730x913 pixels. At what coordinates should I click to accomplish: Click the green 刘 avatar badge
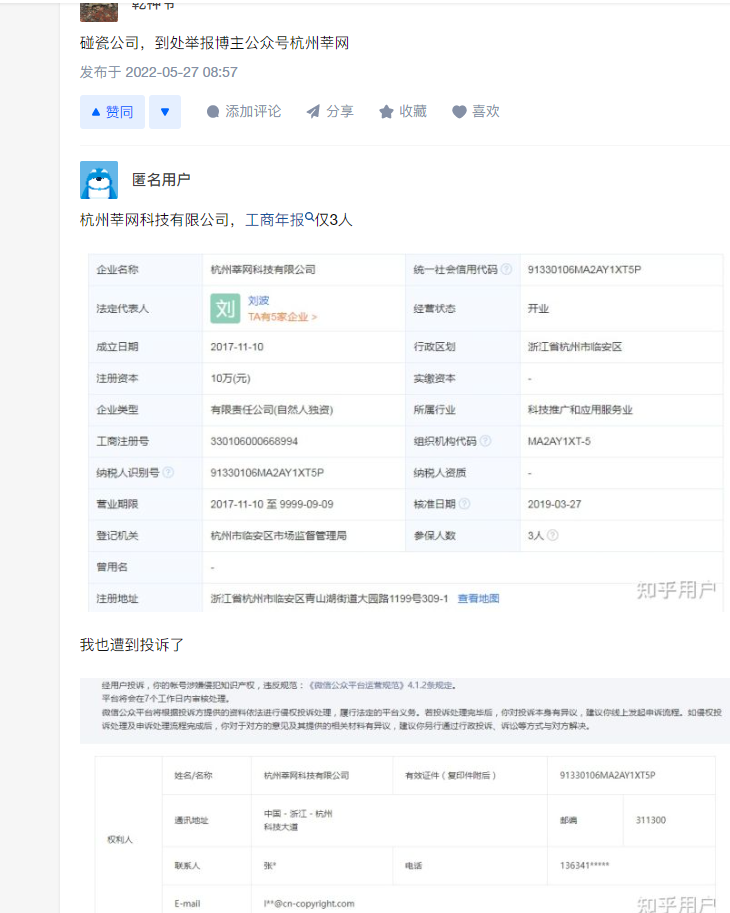coord(225,309)
